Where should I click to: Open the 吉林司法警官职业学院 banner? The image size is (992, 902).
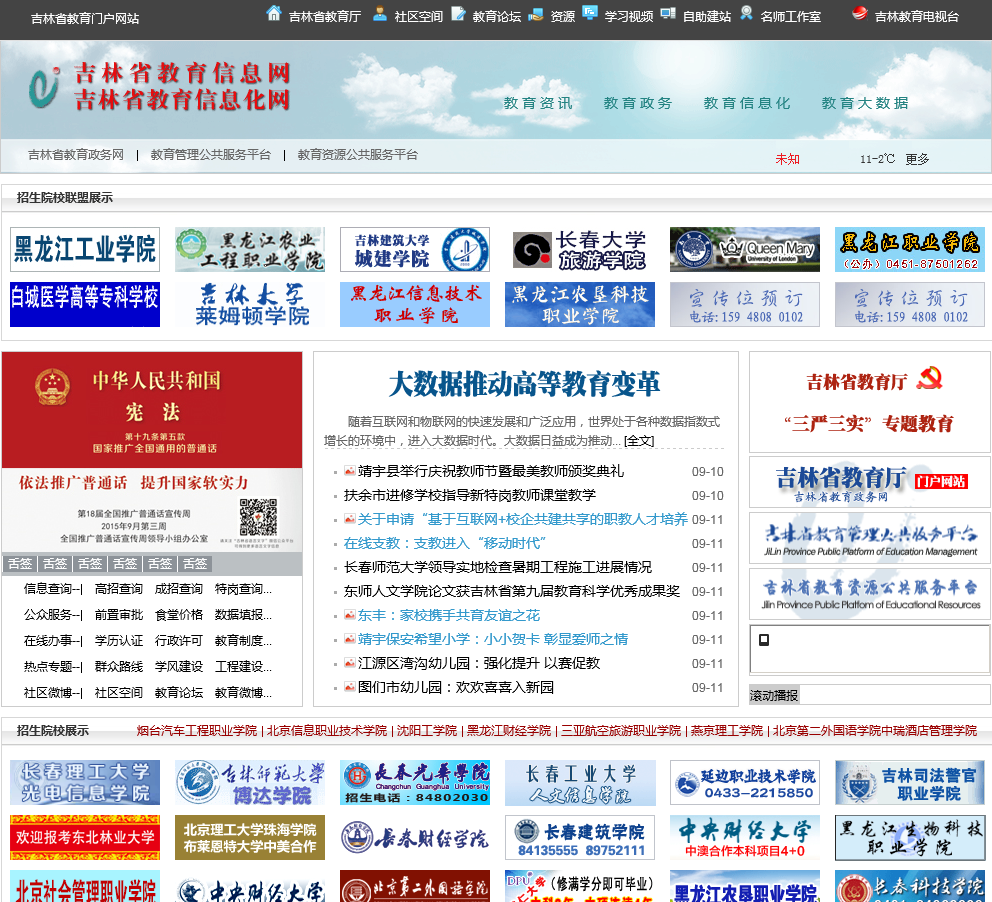click(910, 782)
